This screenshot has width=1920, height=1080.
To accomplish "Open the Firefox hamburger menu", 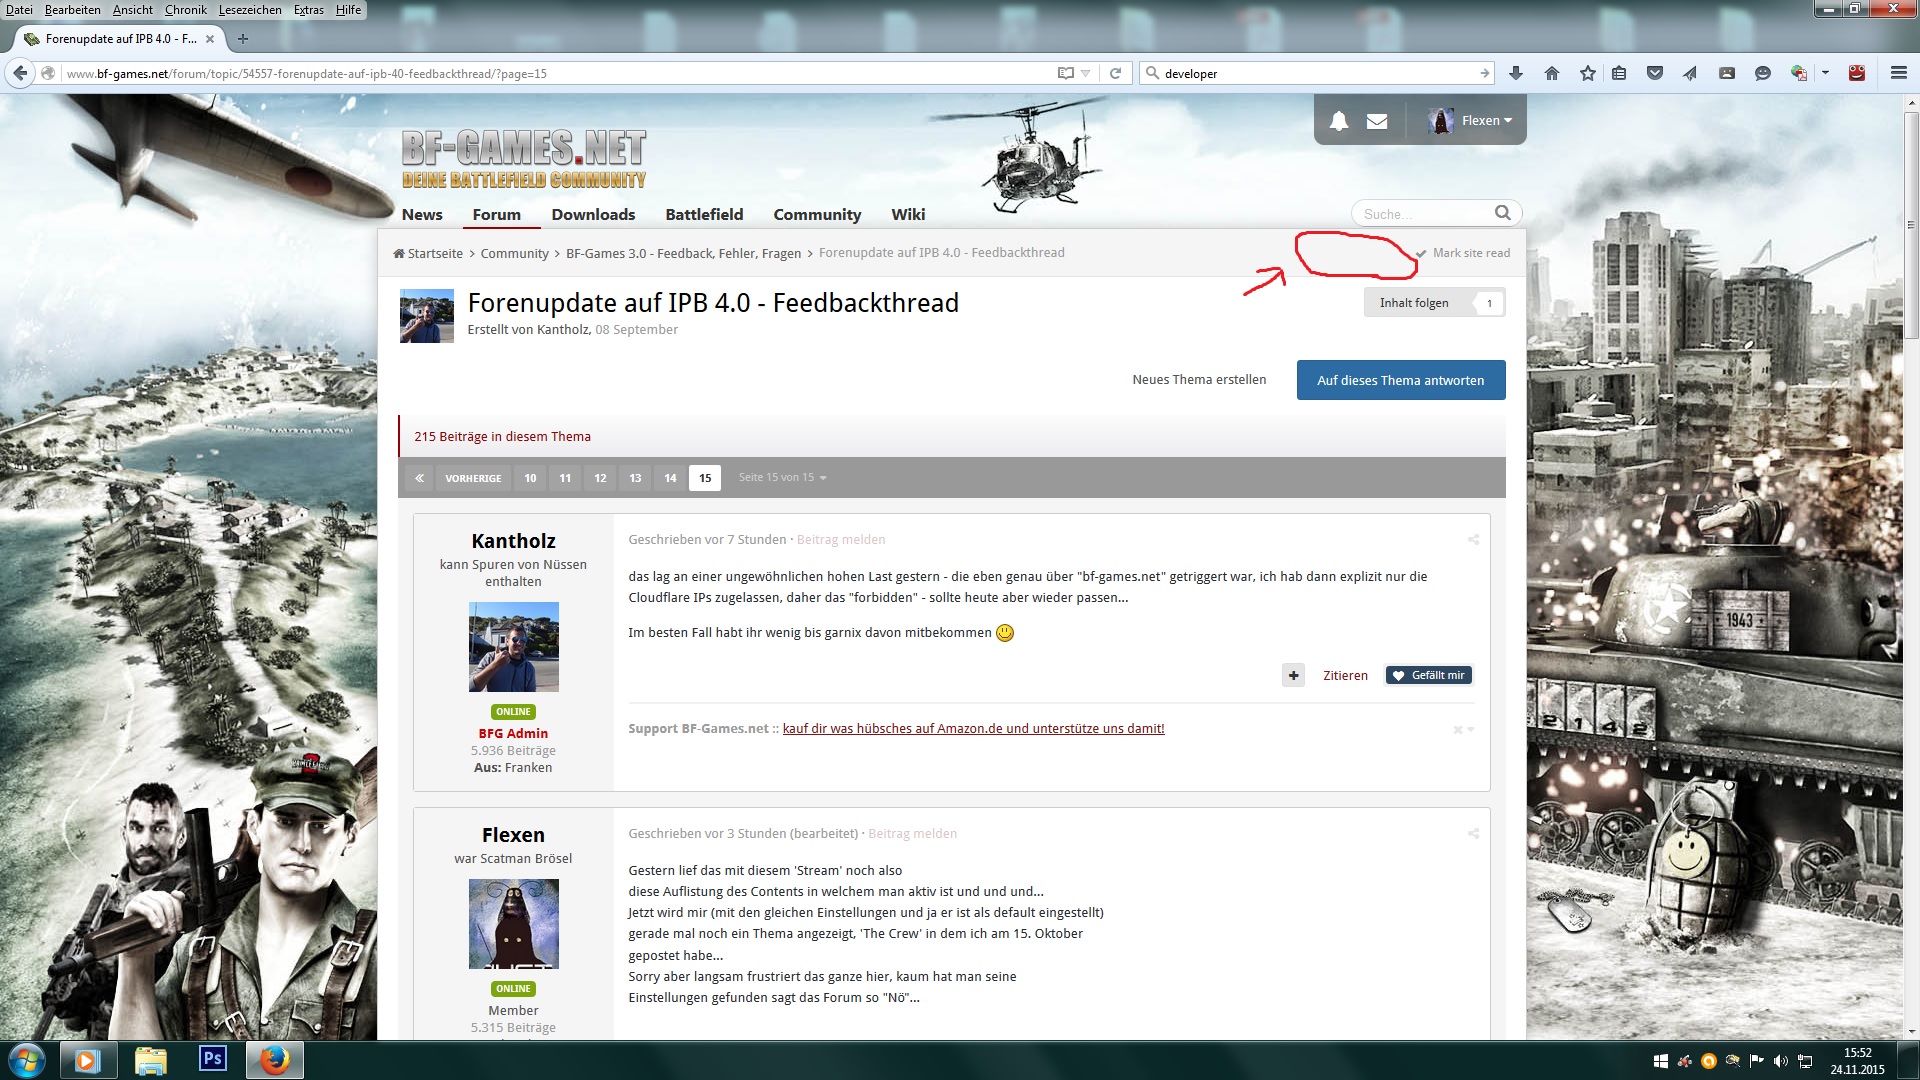I will 1899,73.
